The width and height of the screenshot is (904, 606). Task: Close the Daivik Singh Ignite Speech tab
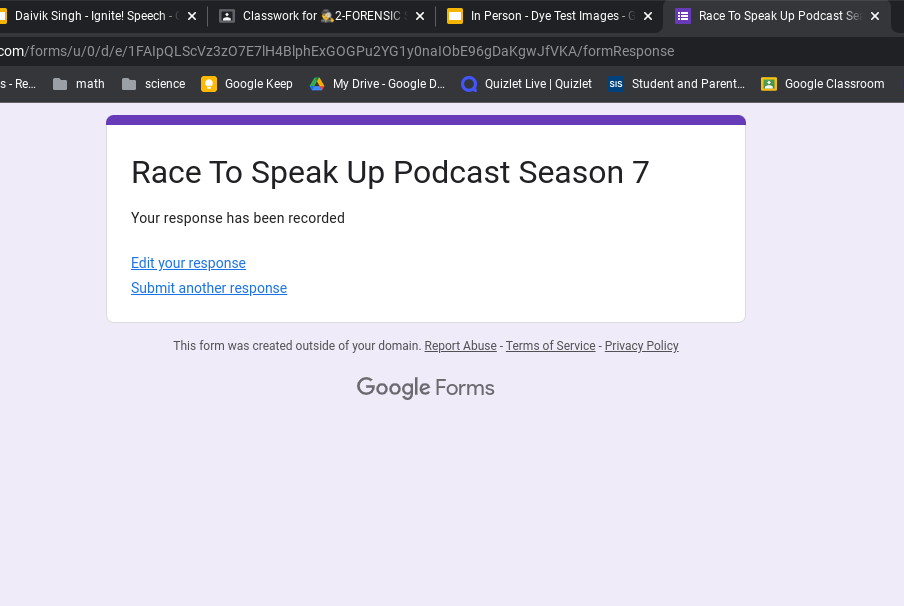click(x=192, y=16)
